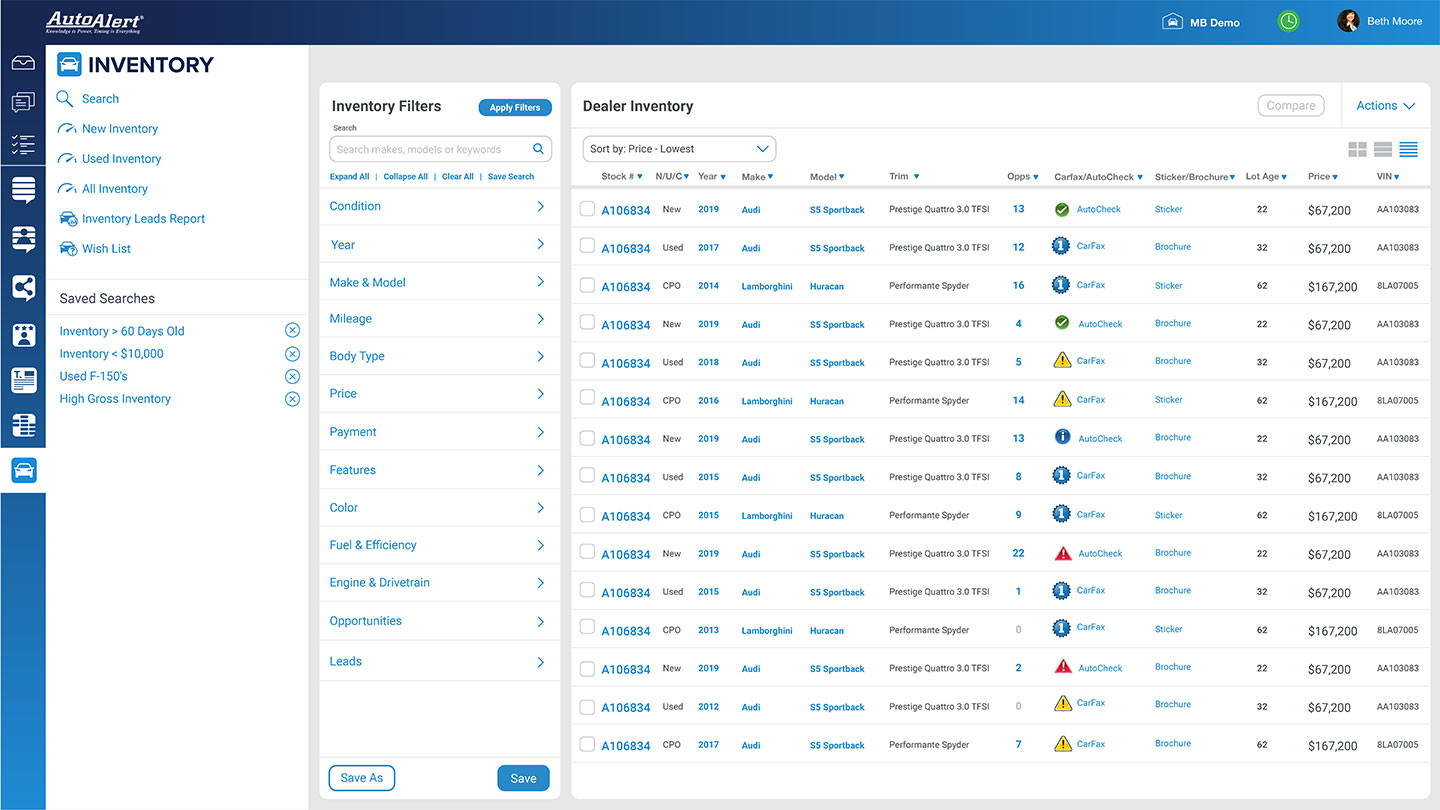This screenshot has height=810, width=1440.
Task: Open the newspaper icon in sidebar
Action: click(x=23, y=380)
